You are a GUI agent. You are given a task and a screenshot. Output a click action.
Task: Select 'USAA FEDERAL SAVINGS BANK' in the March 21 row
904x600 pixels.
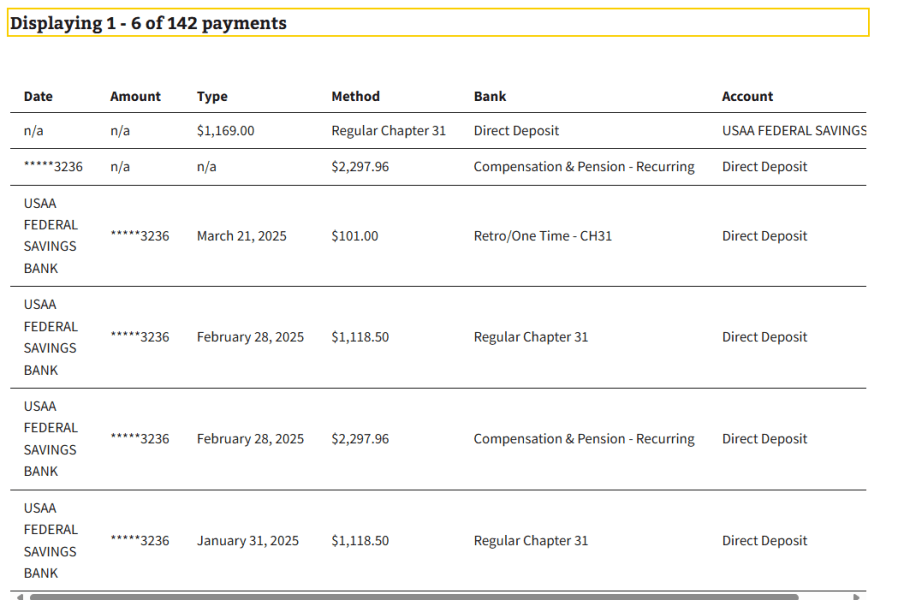[50, 236]
